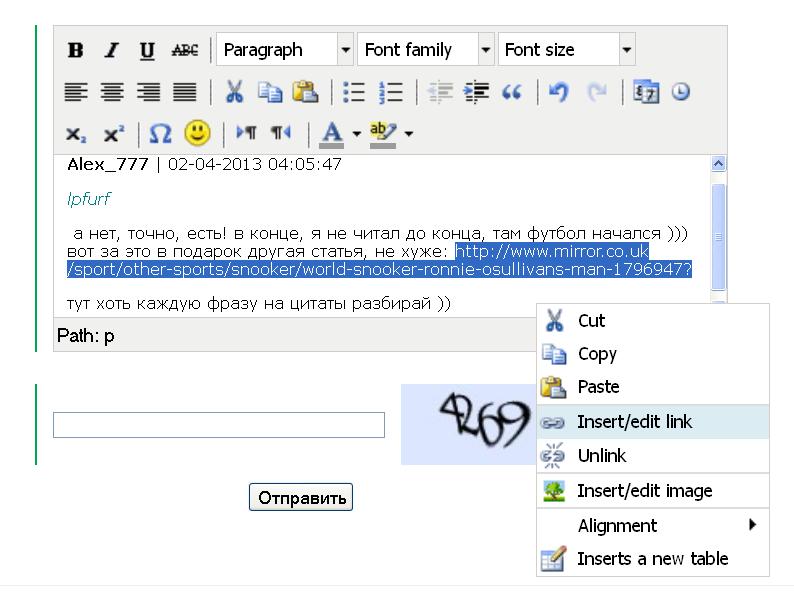Click the Outdent toolbar icon
The image size is (794, 603).
pos(440,92)
